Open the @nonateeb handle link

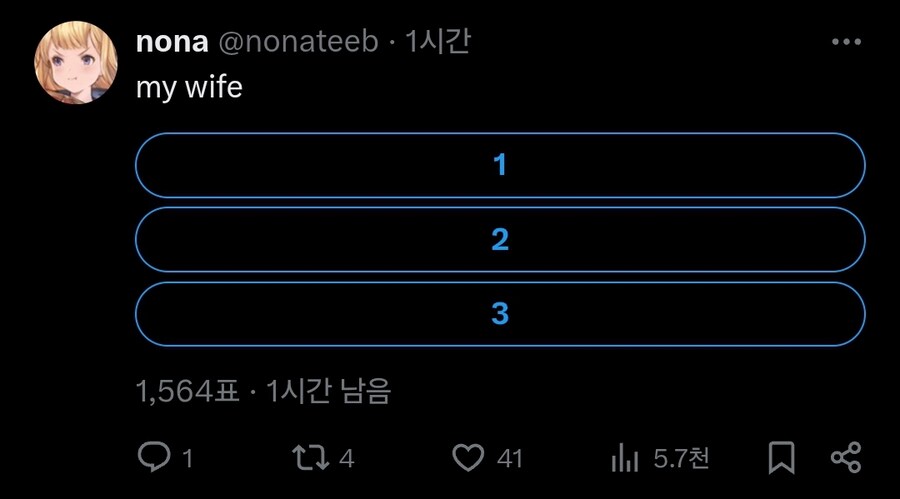tap(297, 42)
